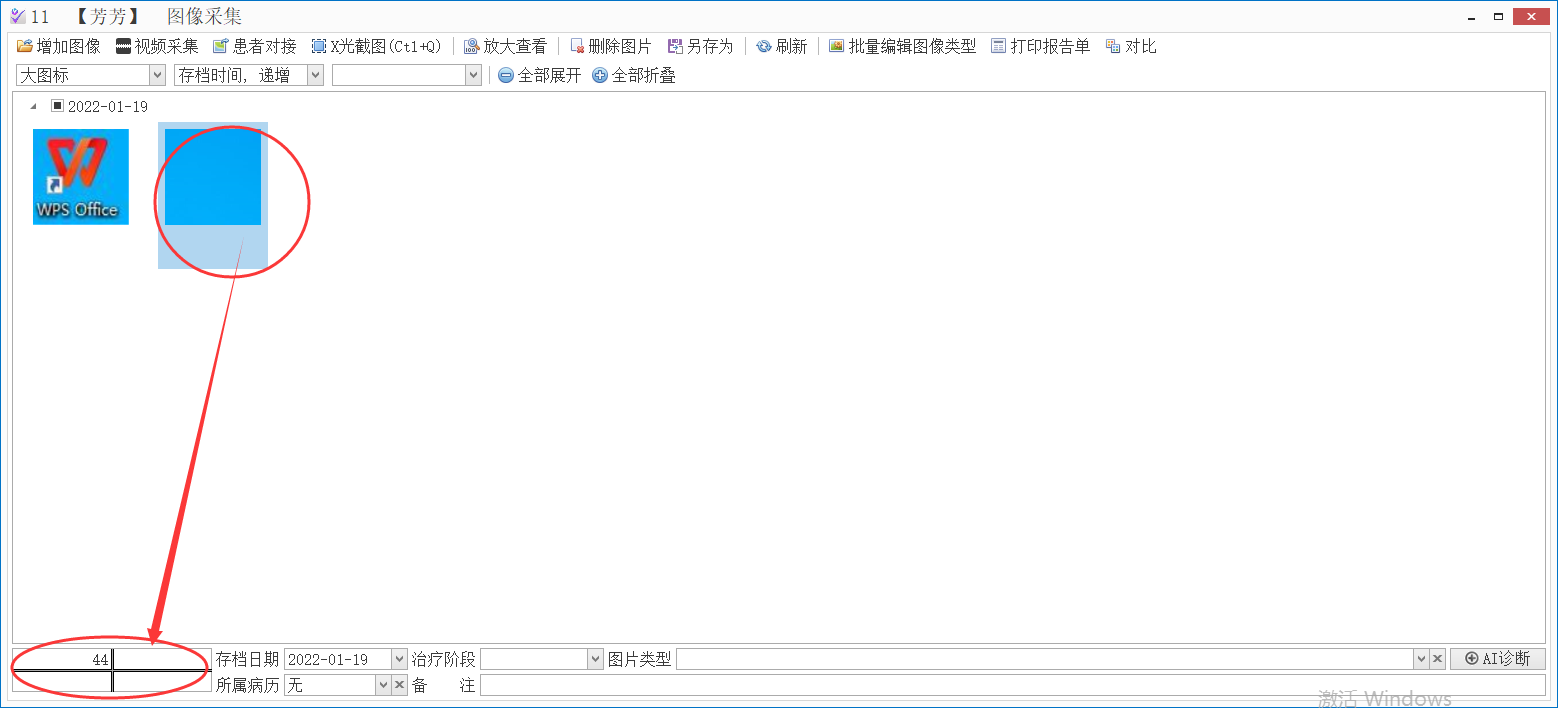Launch X光截图 X-ray screenshot tool
Image resolution: width=1558 pixels, height=708 pixels.
tap(376, 46)
